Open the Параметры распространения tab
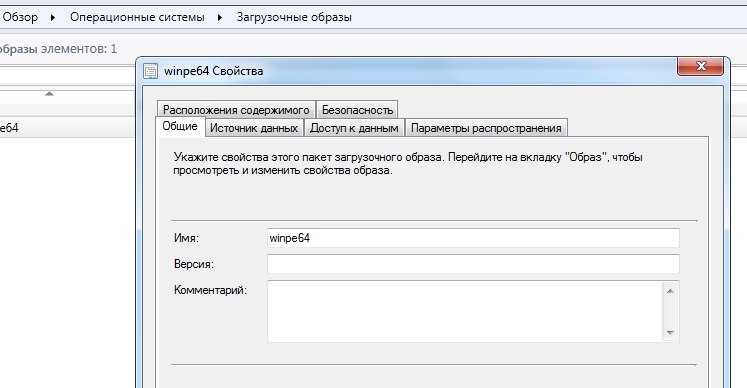This screenshot has height=388, width=747. 486,128
